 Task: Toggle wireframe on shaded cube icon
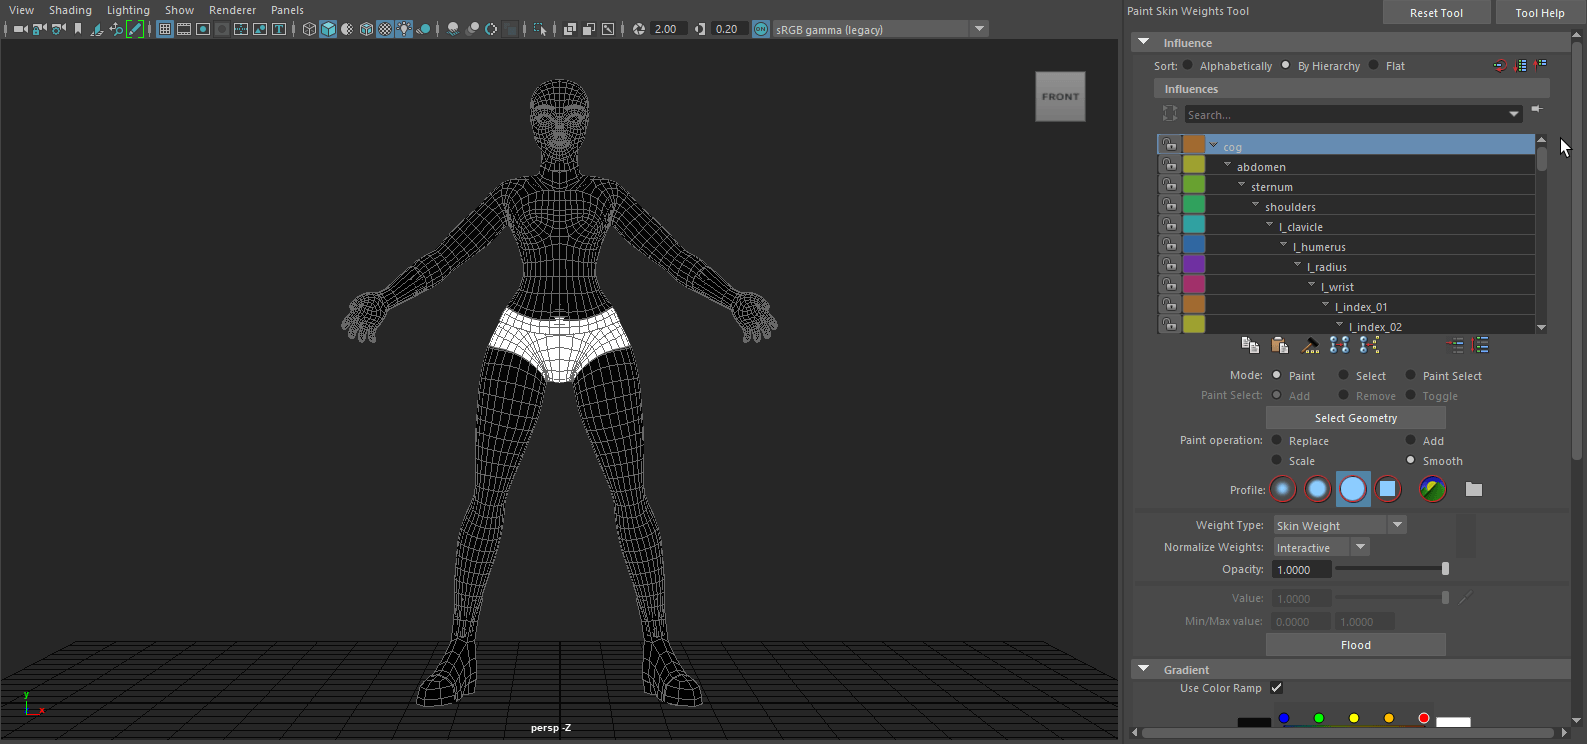pos(366,29)
